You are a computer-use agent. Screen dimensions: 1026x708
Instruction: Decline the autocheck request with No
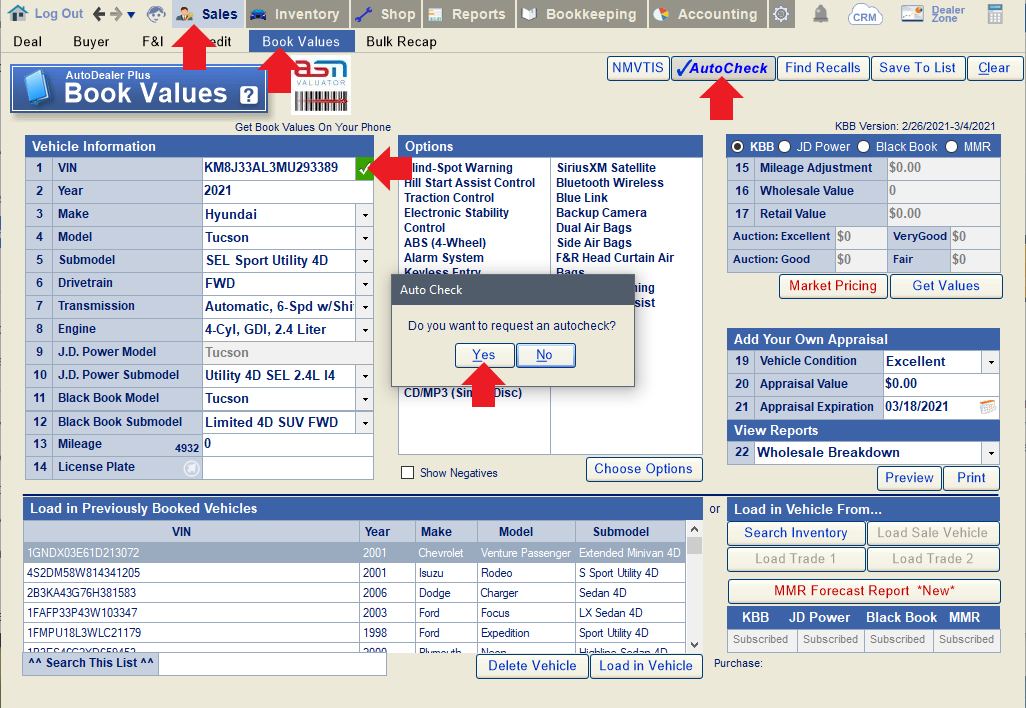tap(545, 355)
